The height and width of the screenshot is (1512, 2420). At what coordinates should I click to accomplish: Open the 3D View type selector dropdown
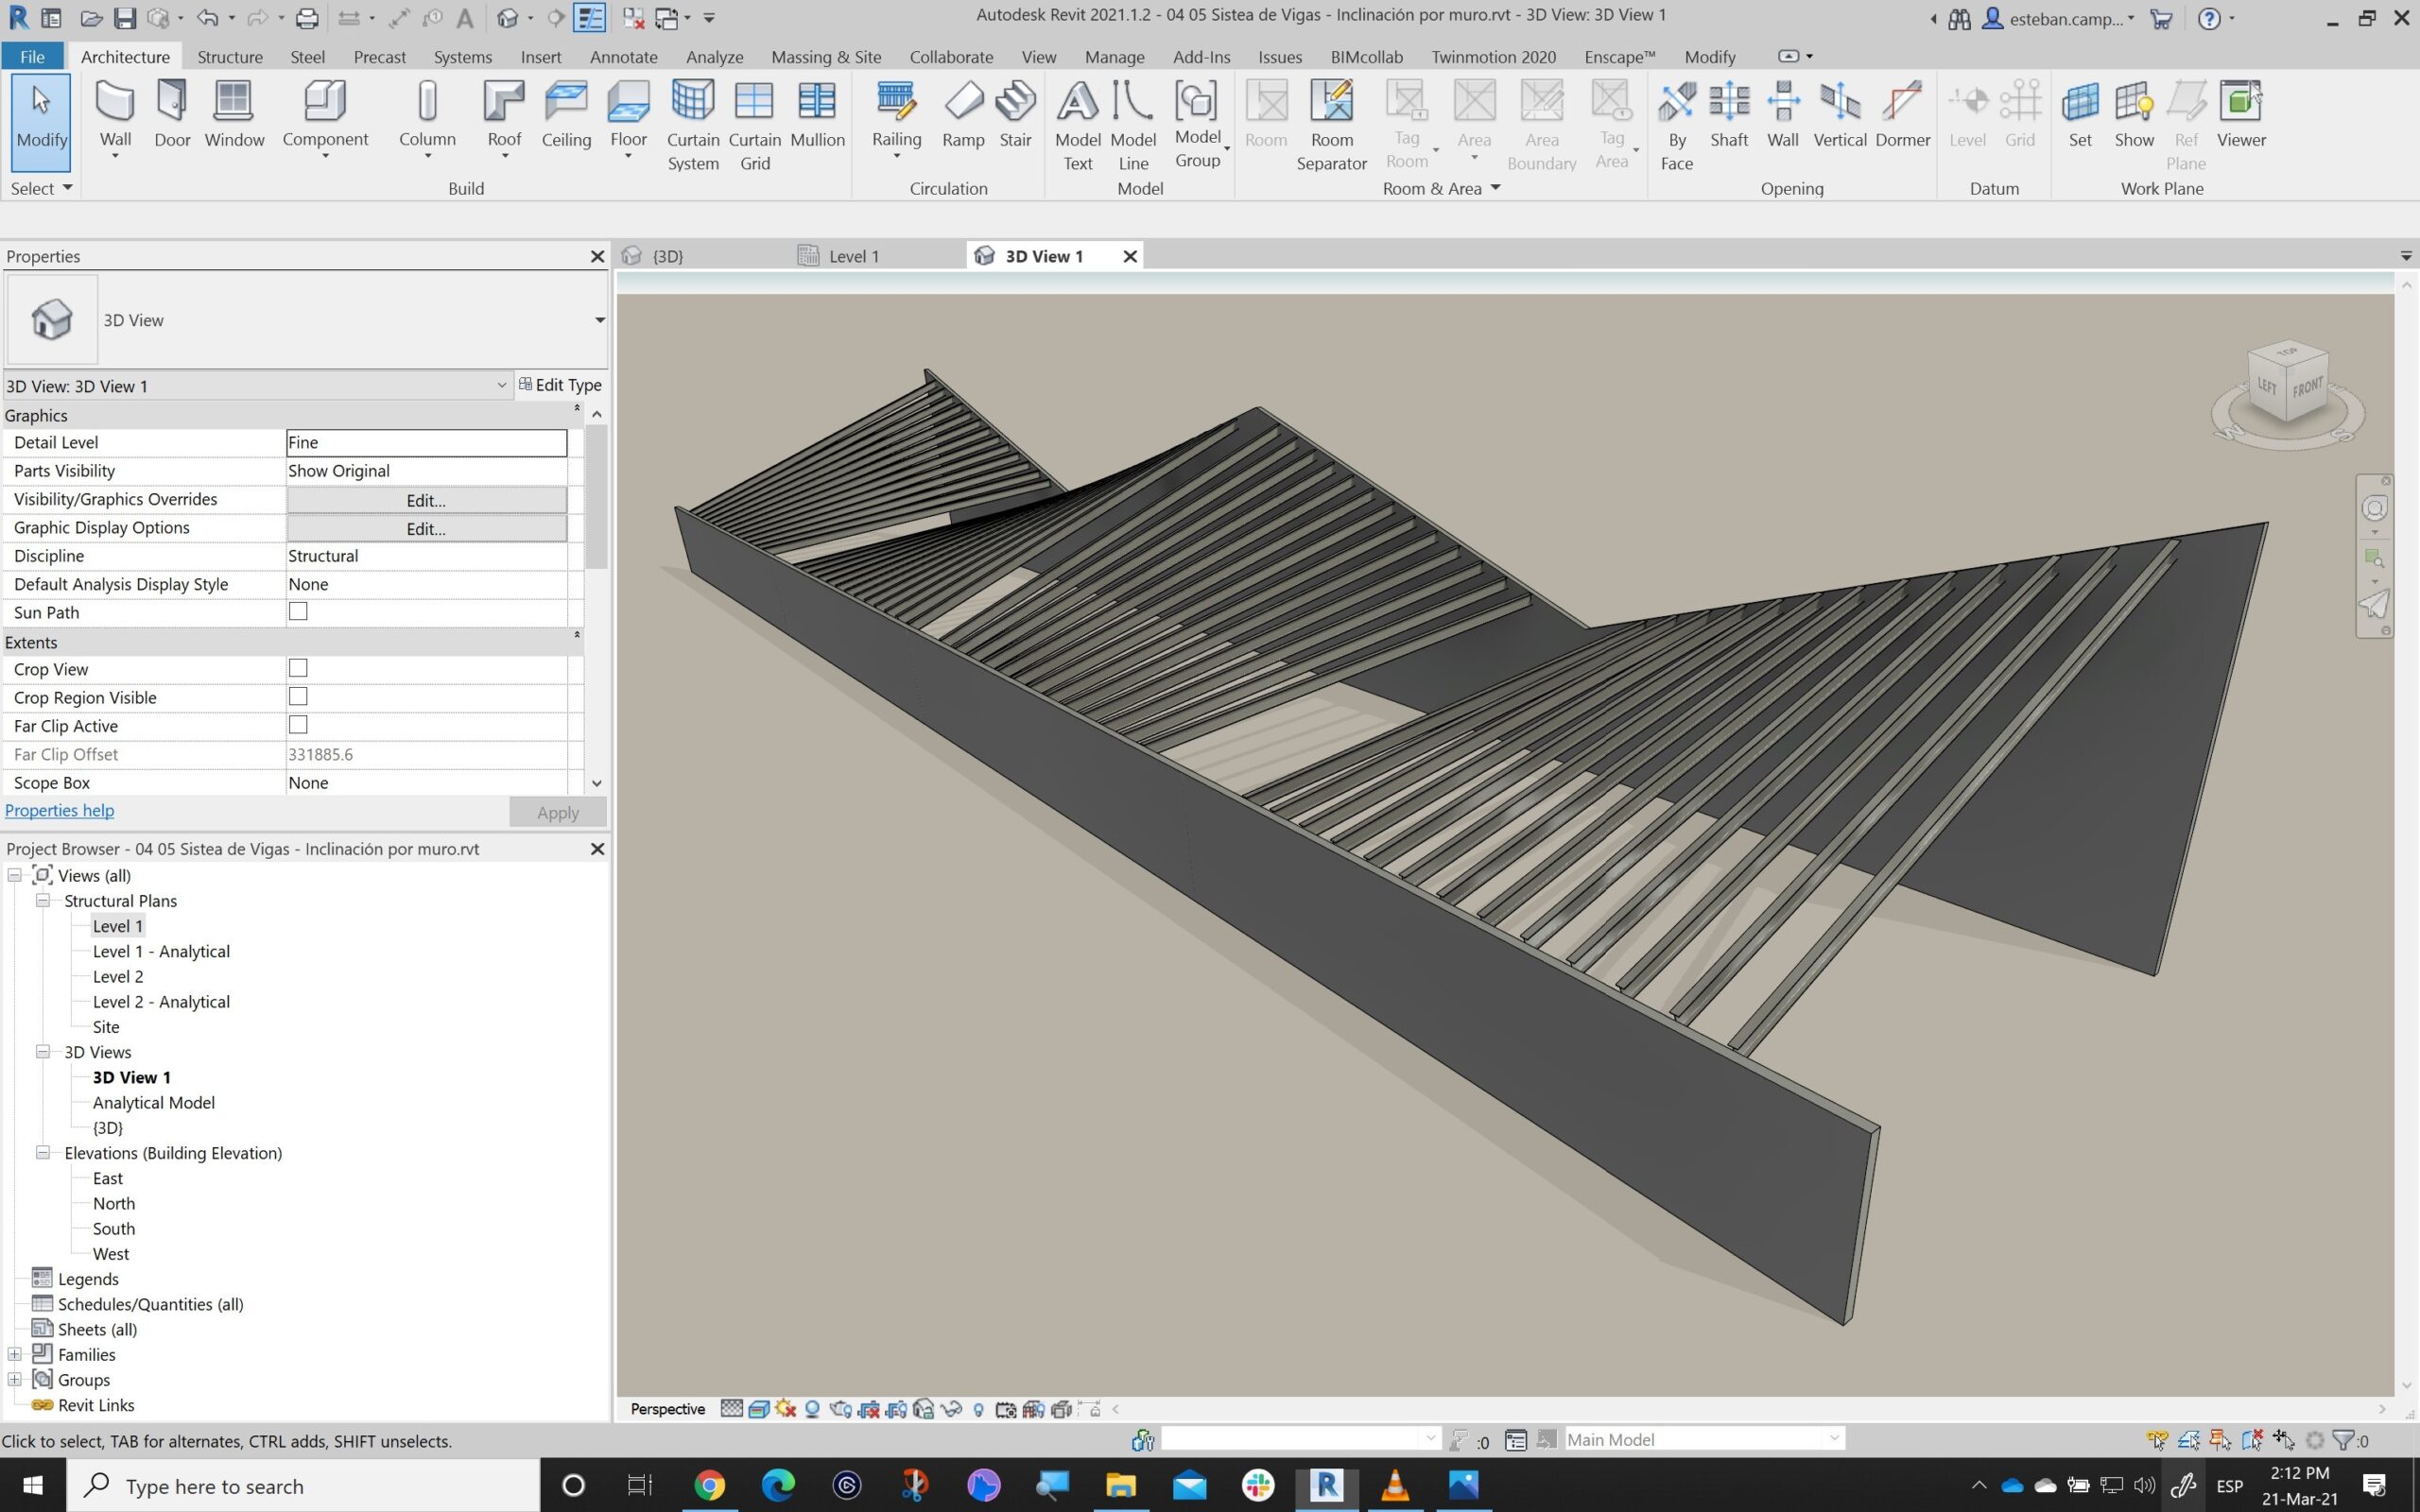coord(599,320)
